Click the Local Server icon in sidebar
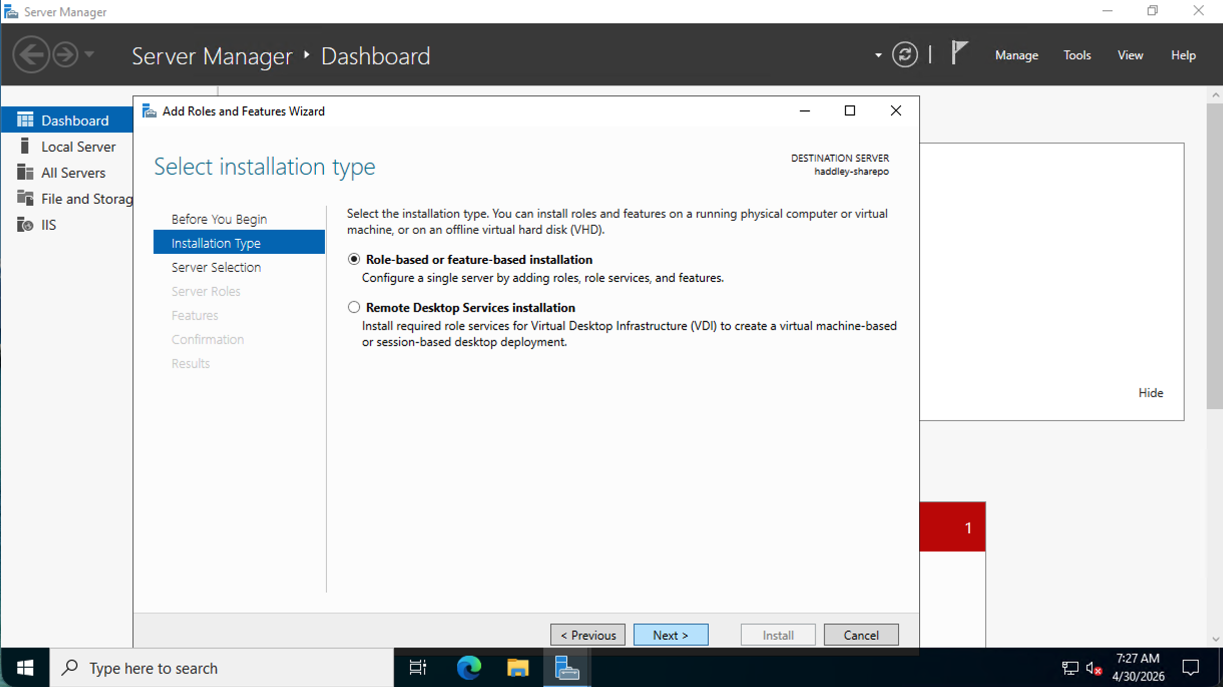This screenshot has width=1223, height=687. tap(25, 146)
